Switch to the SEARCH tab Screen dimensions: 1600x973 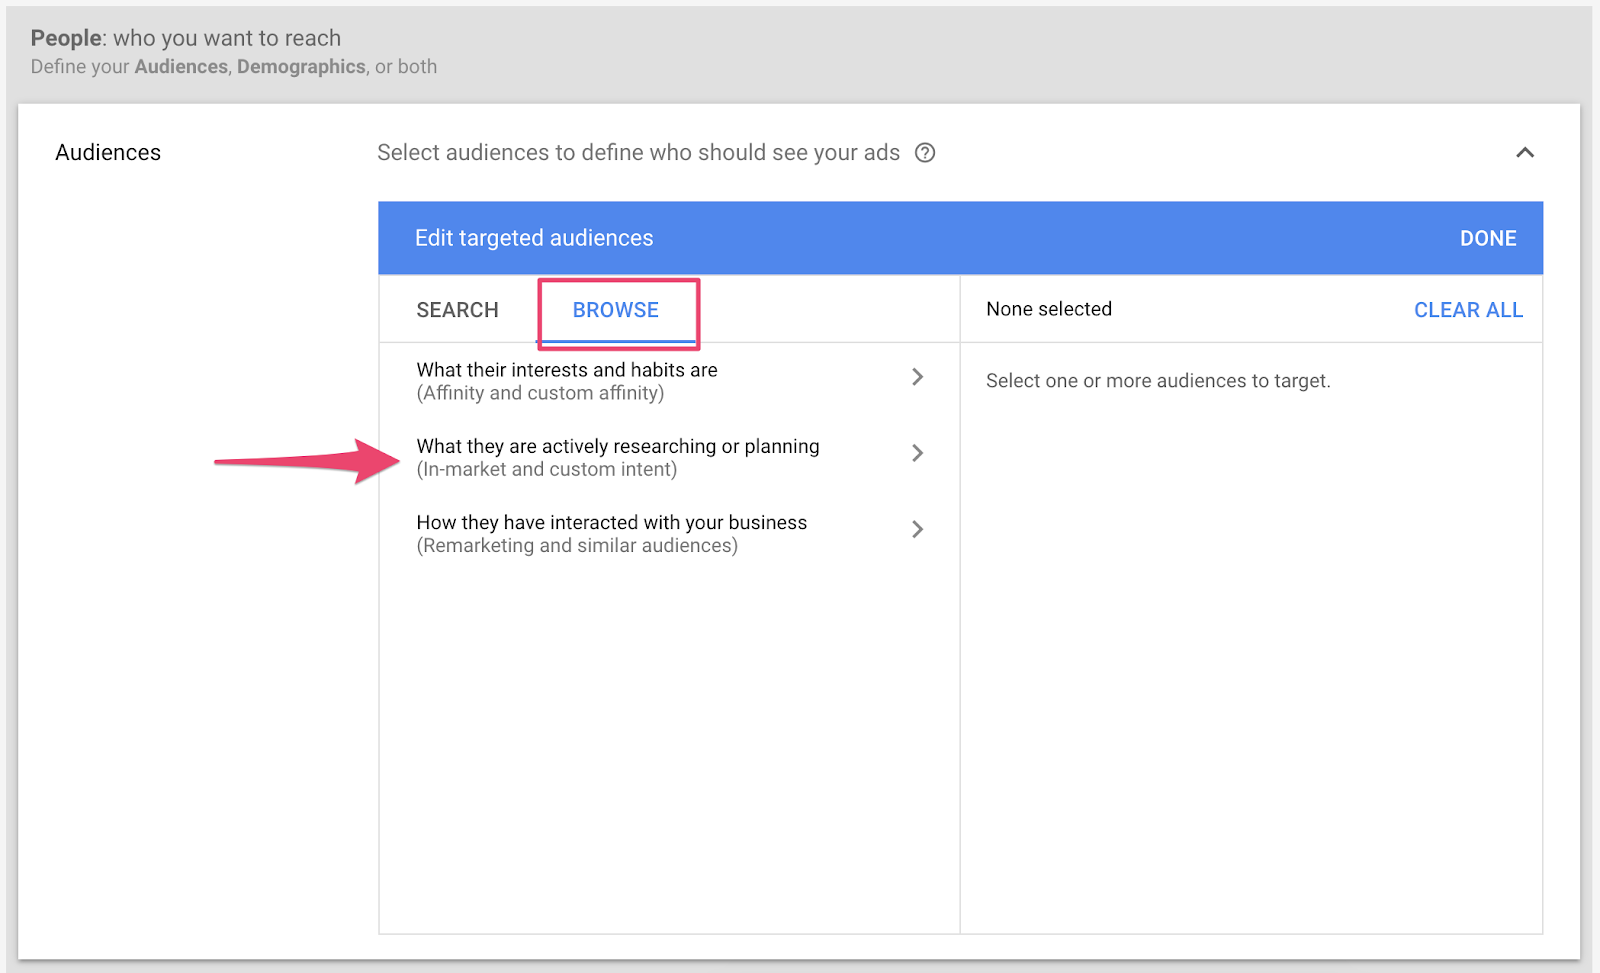(x=457, y=310)
